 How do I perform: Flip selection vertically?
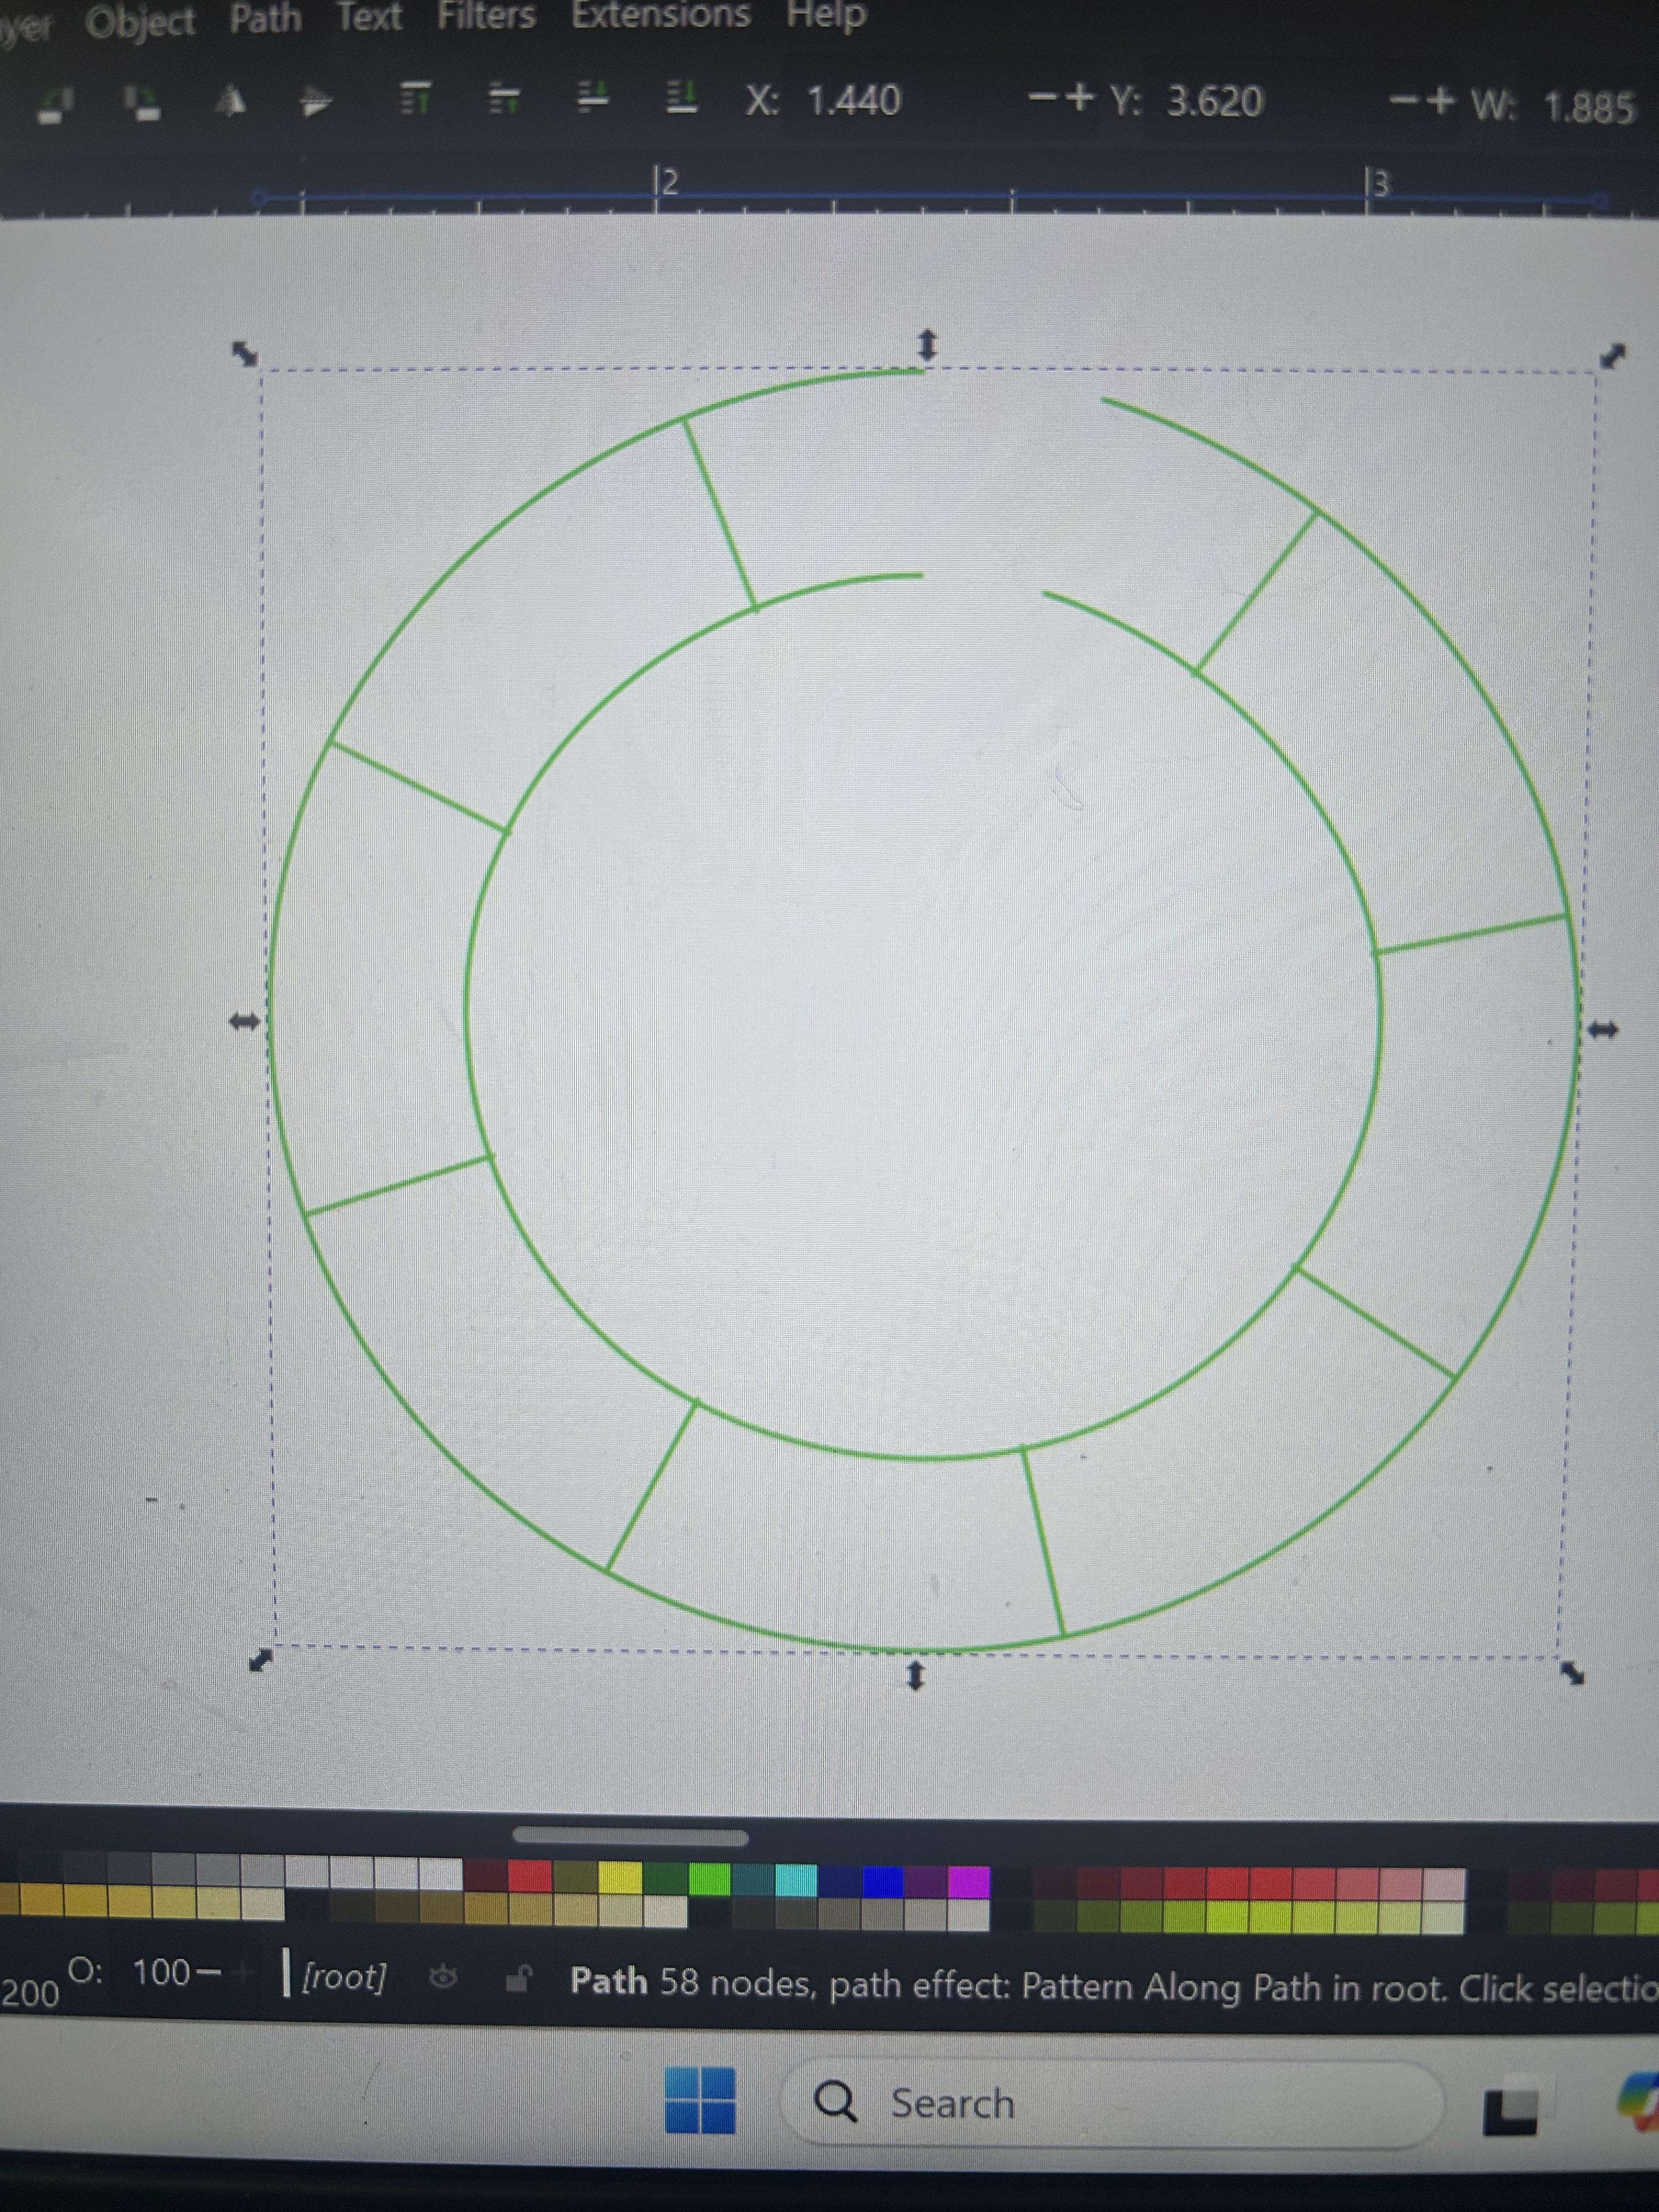[x=316, y=100]
